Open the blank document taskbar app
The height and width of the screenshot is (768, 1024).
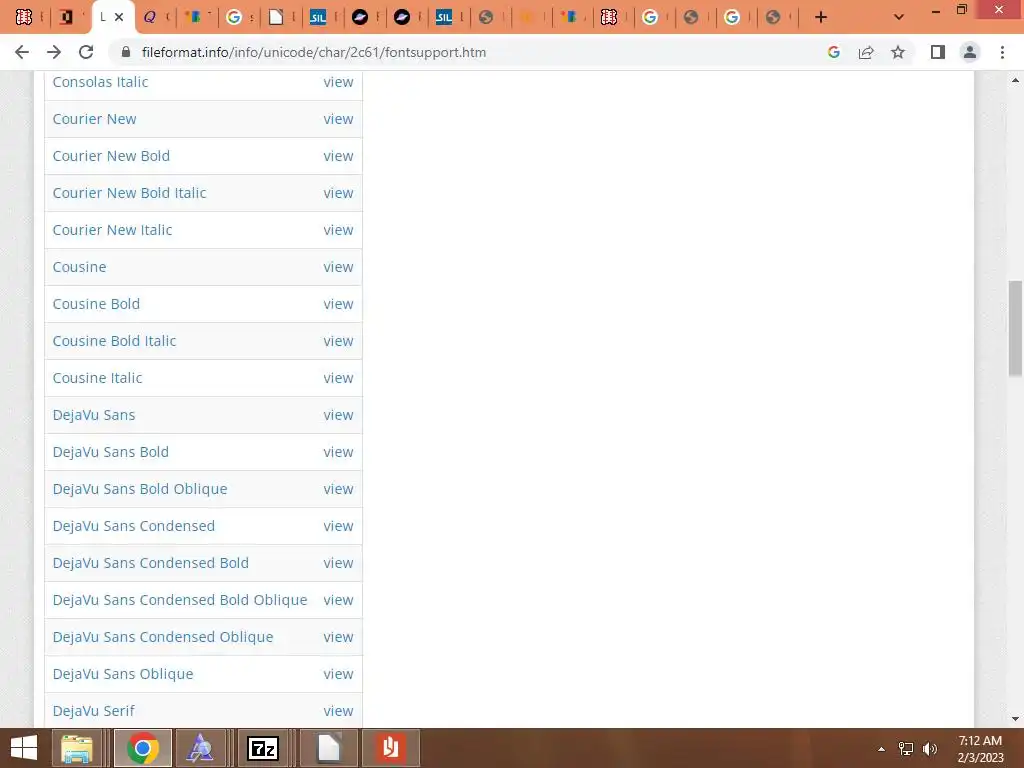(328, 748)
